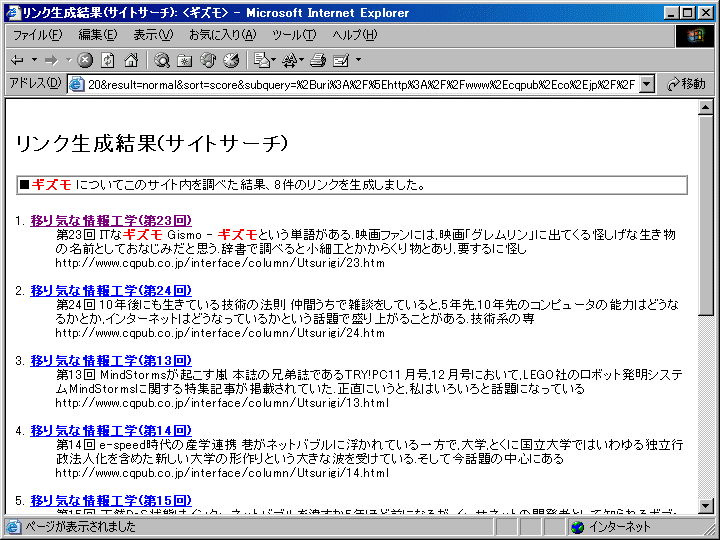Click the URL text ending Utsurigi/24.htm
Screen dimensions: 720x540
point(219,333)
